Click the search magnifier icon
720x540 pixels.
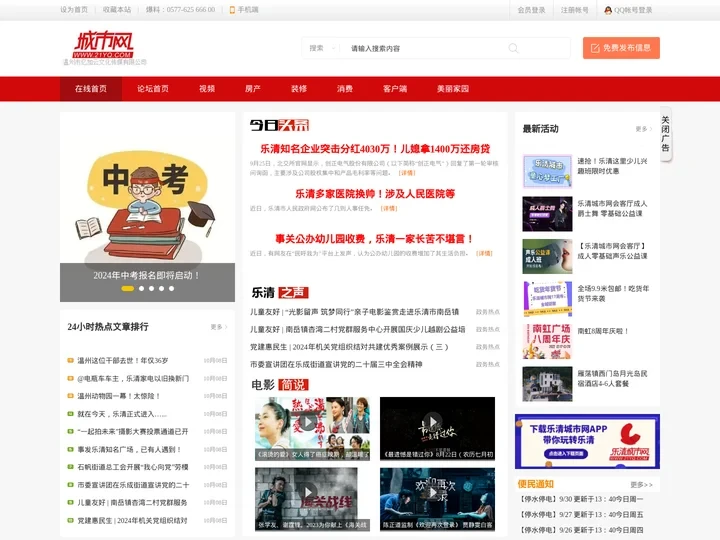pos(513,48)
